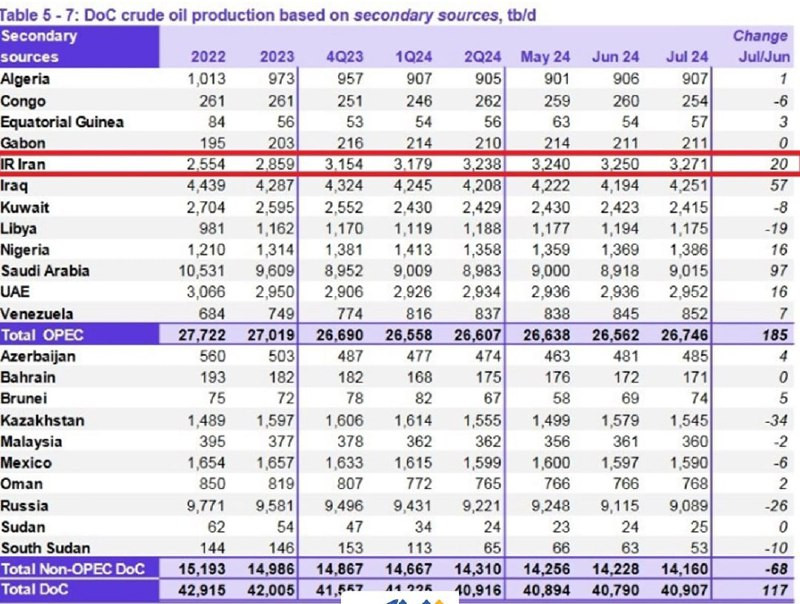800x604 pixels.
Task: Select Congo country name
Action: (x=23, y=101)
